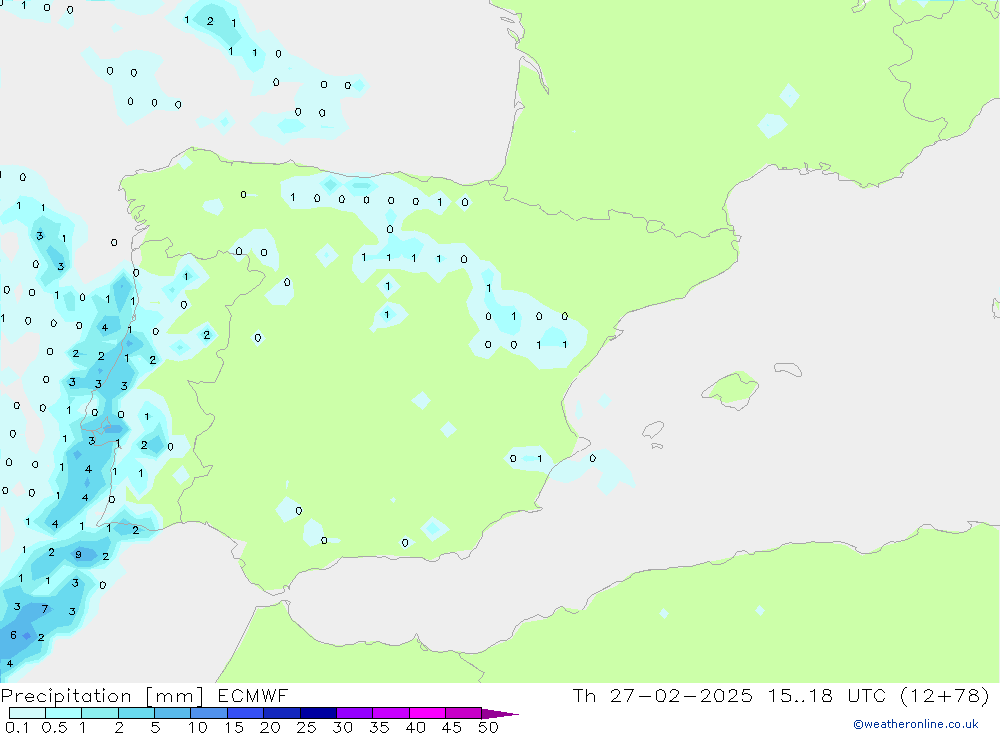Pick the 0.1–0.5 mm lightest legend swatch
1000x733 pixels.
coord(27,713)
